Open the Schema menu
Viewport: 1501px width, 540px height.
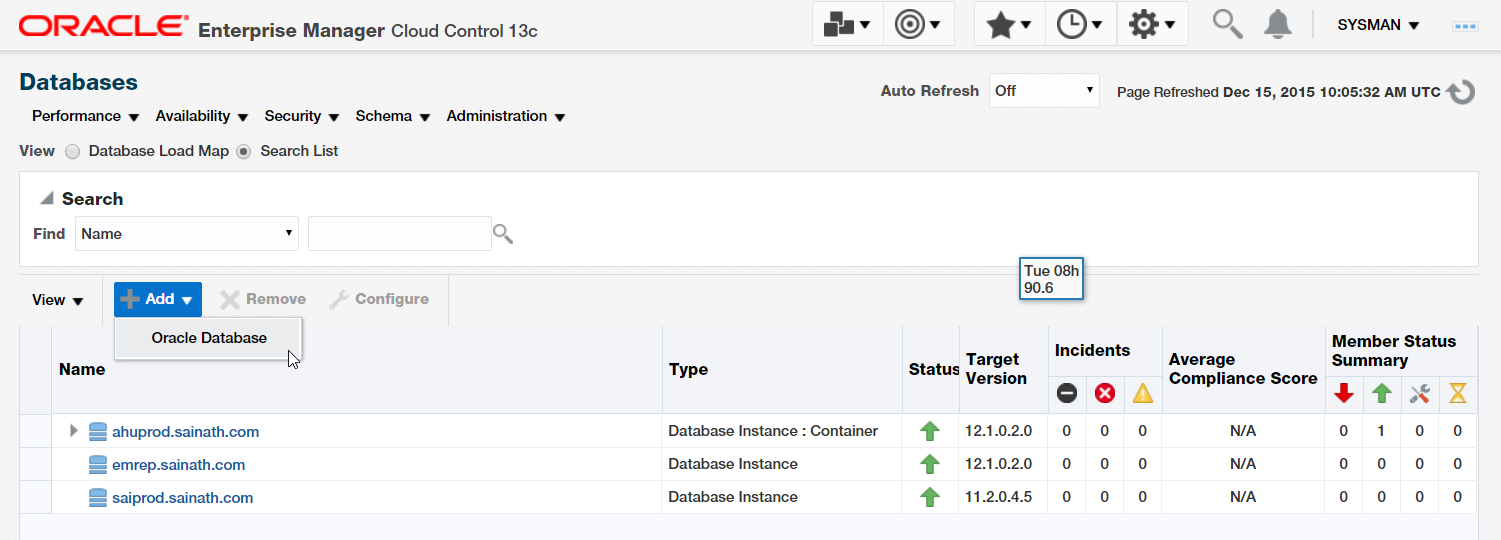point(393,116)
